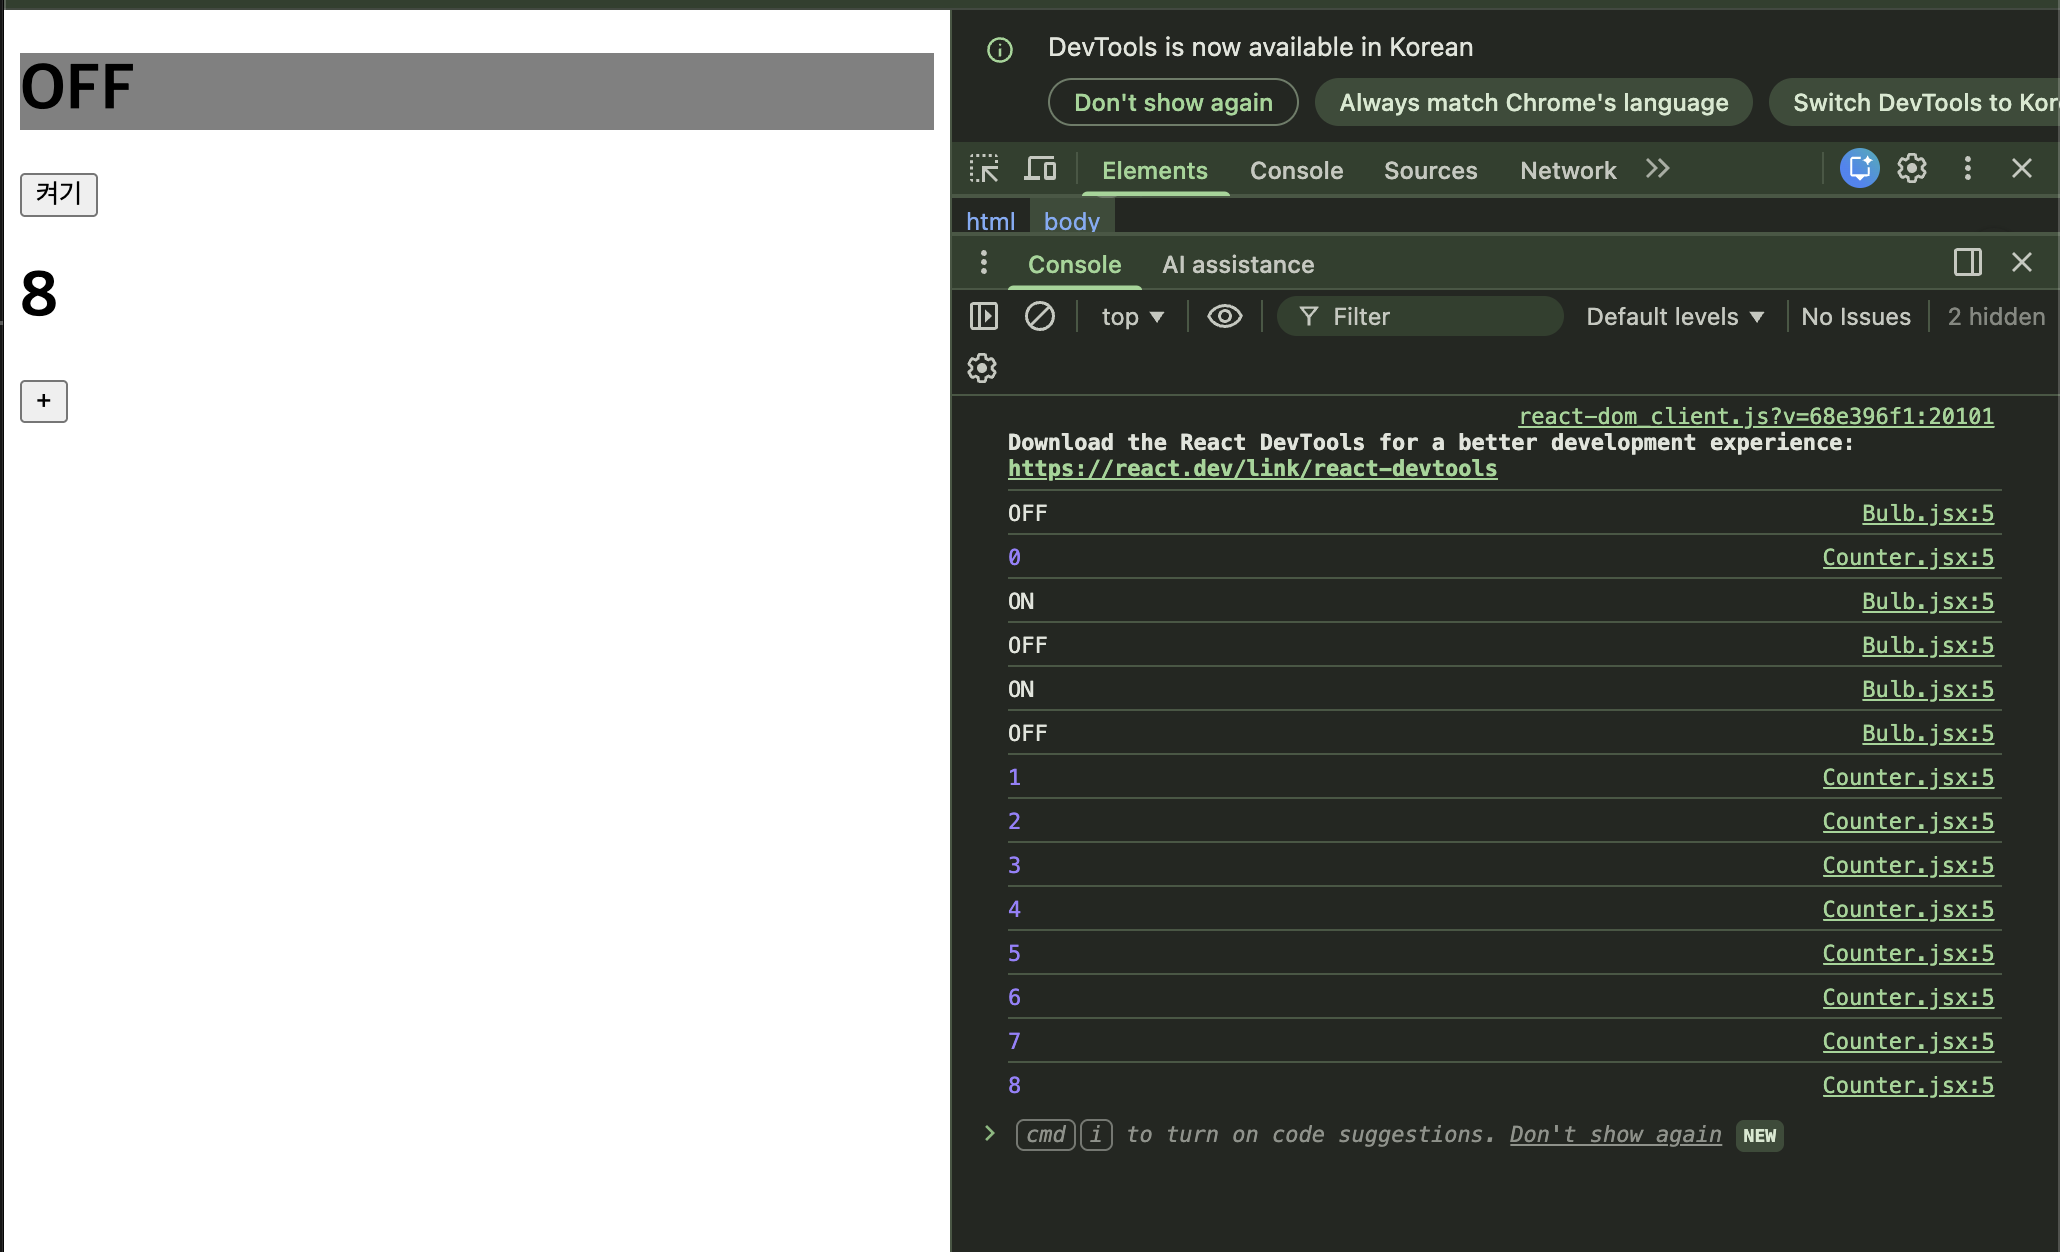The image size is (2060, 1252).
Task: Toggle drawer dock layout icon
Action: tap(1967, 263)
